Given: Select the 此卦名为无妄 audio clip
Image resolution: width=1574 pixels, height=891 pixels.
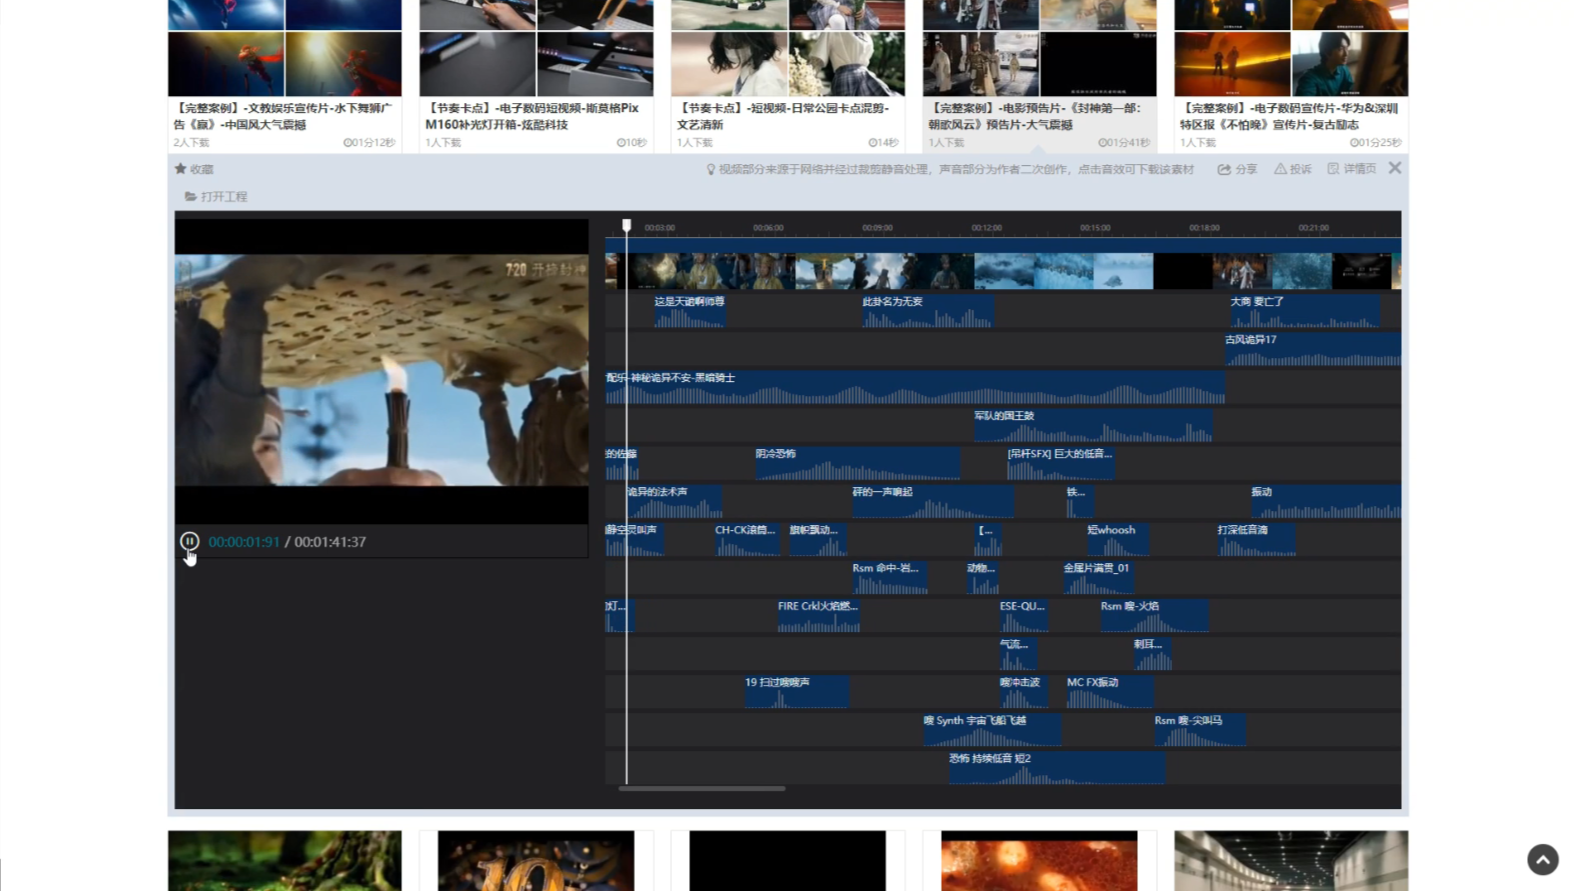Looking at the screenshot, I should coord(928,311).
